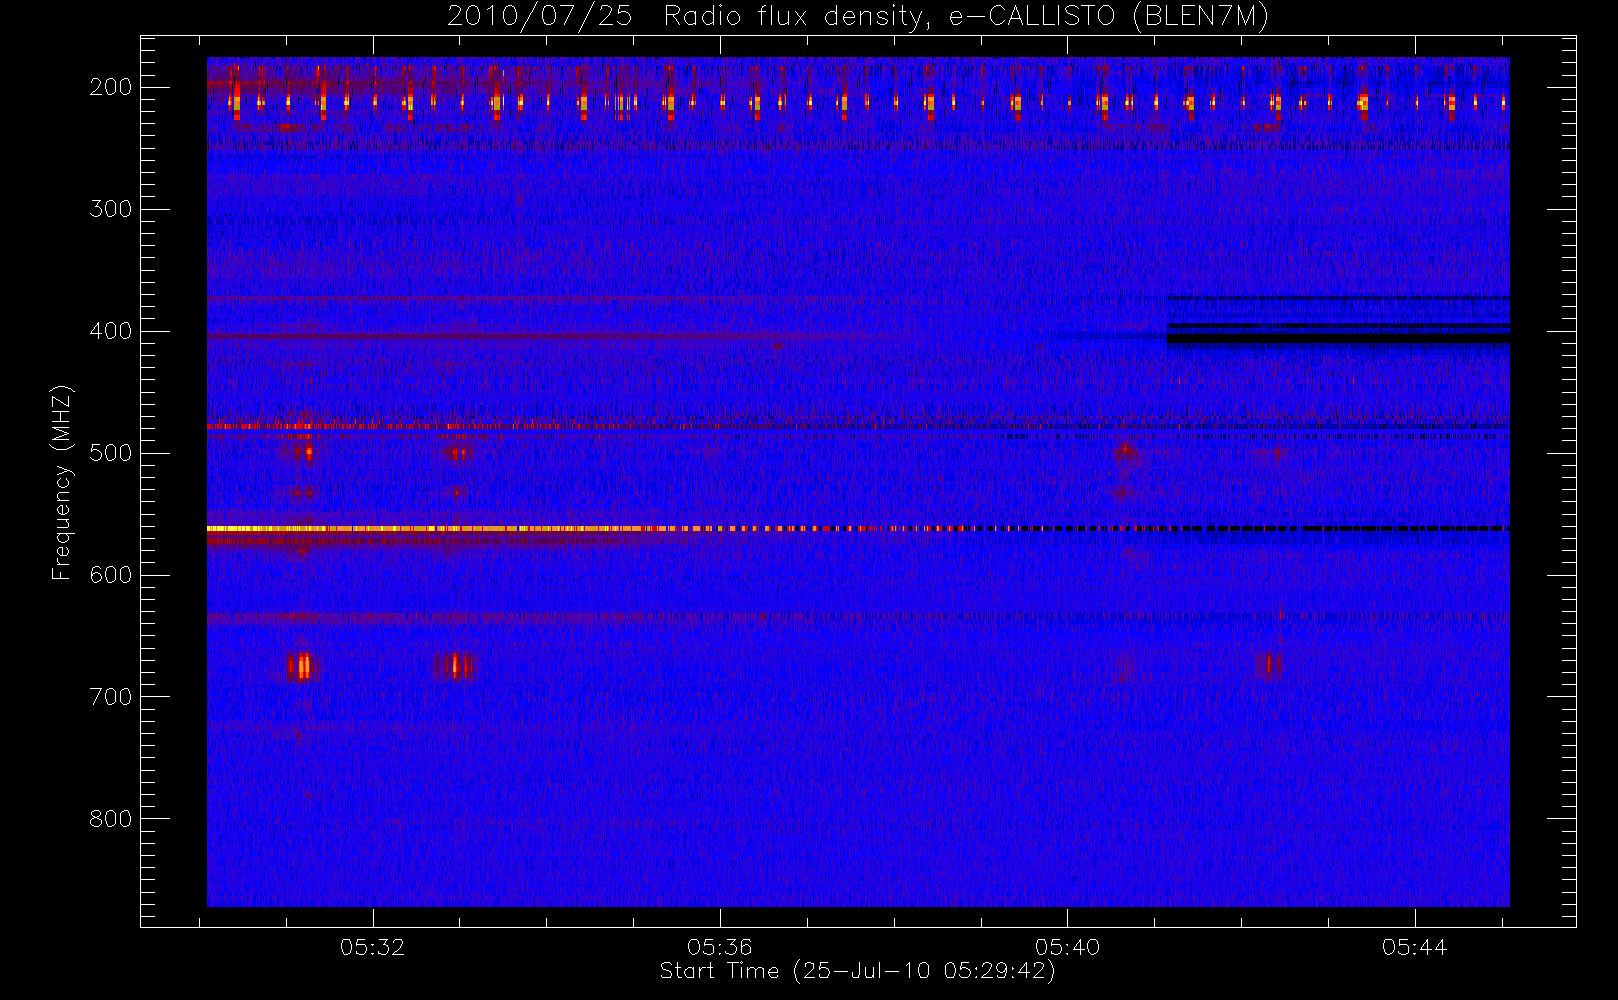Click the 'Frequency (MHZ)' axis label

point(62,482)
